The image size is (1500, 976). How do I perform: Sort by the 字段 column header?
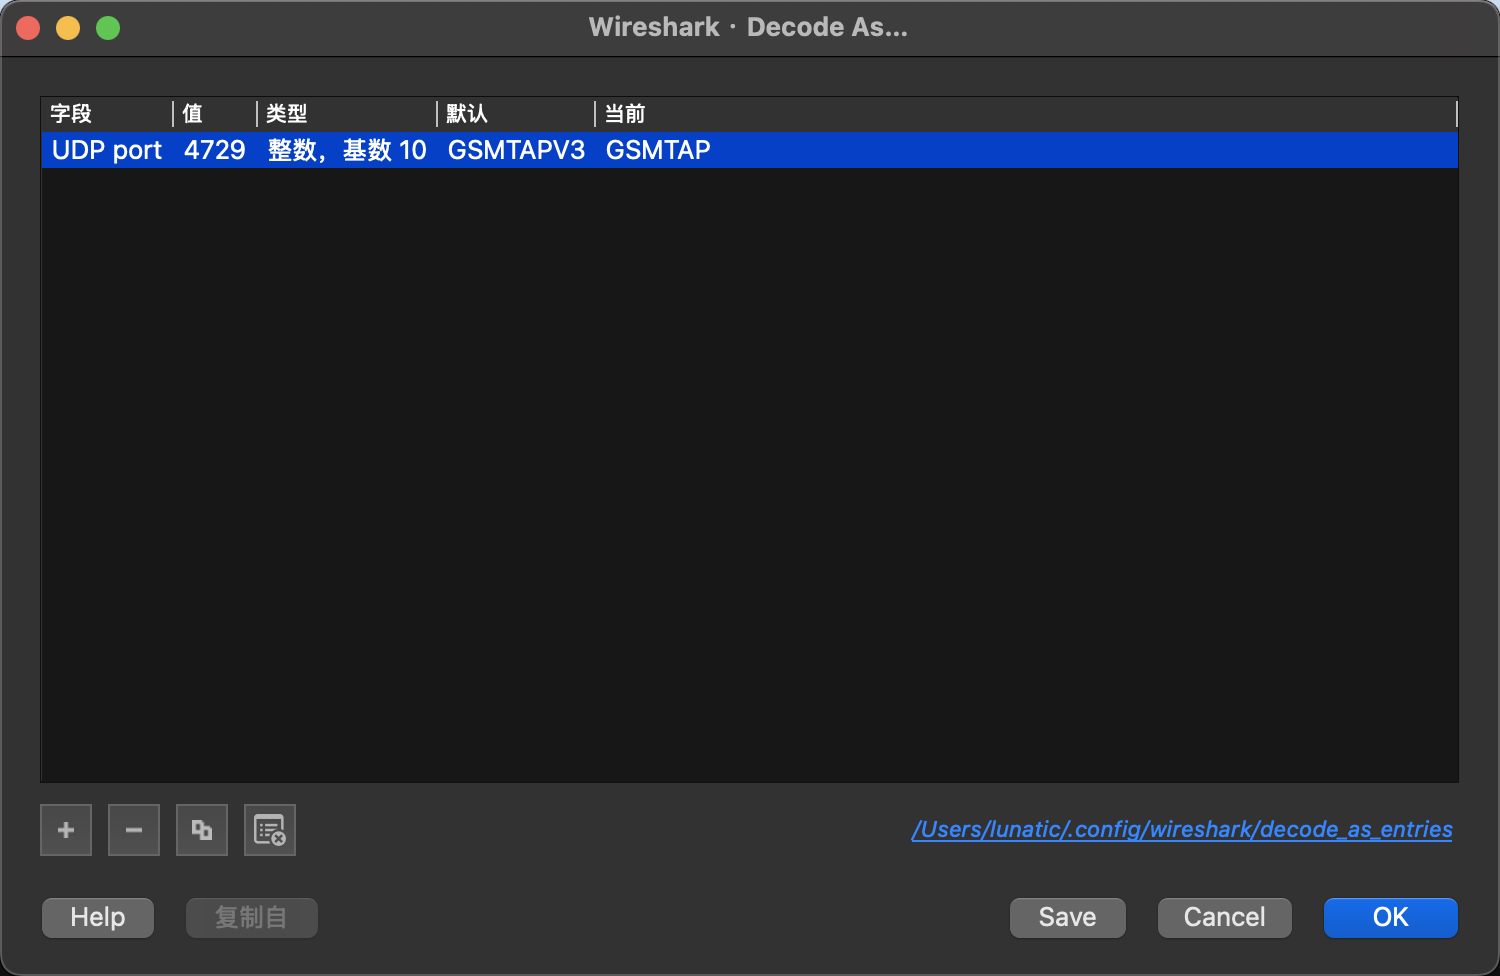(107, 114)
